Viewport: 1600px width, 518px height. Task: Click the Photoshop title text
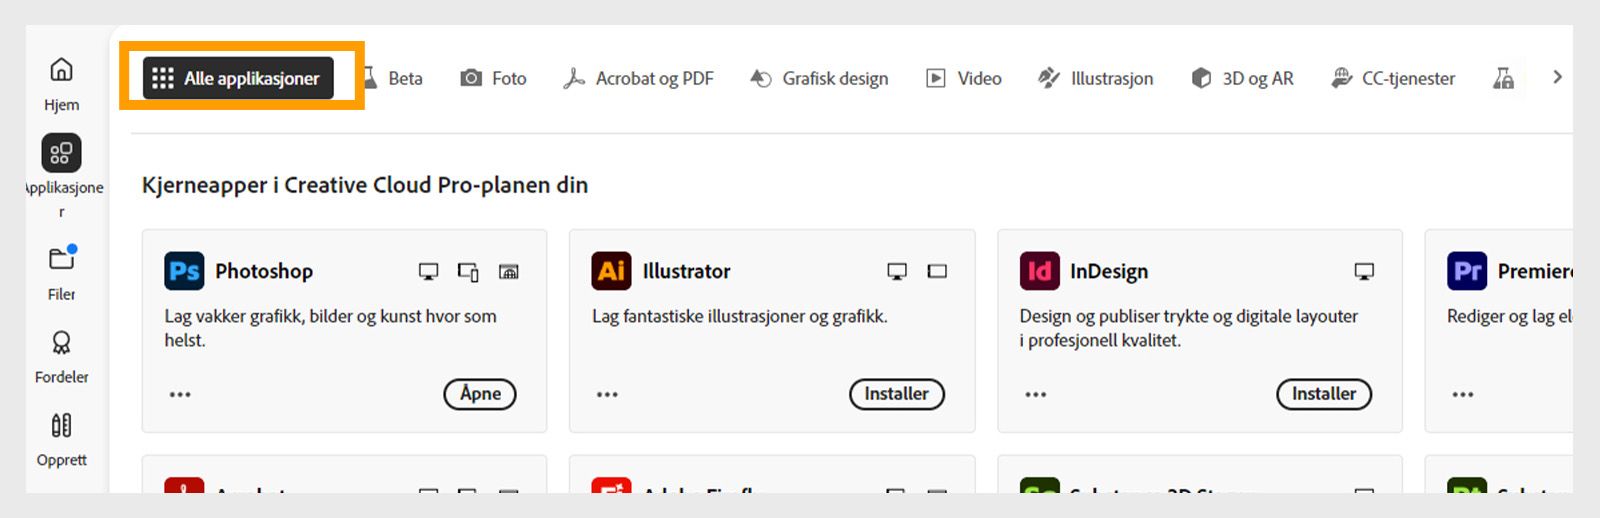point(264,271)
